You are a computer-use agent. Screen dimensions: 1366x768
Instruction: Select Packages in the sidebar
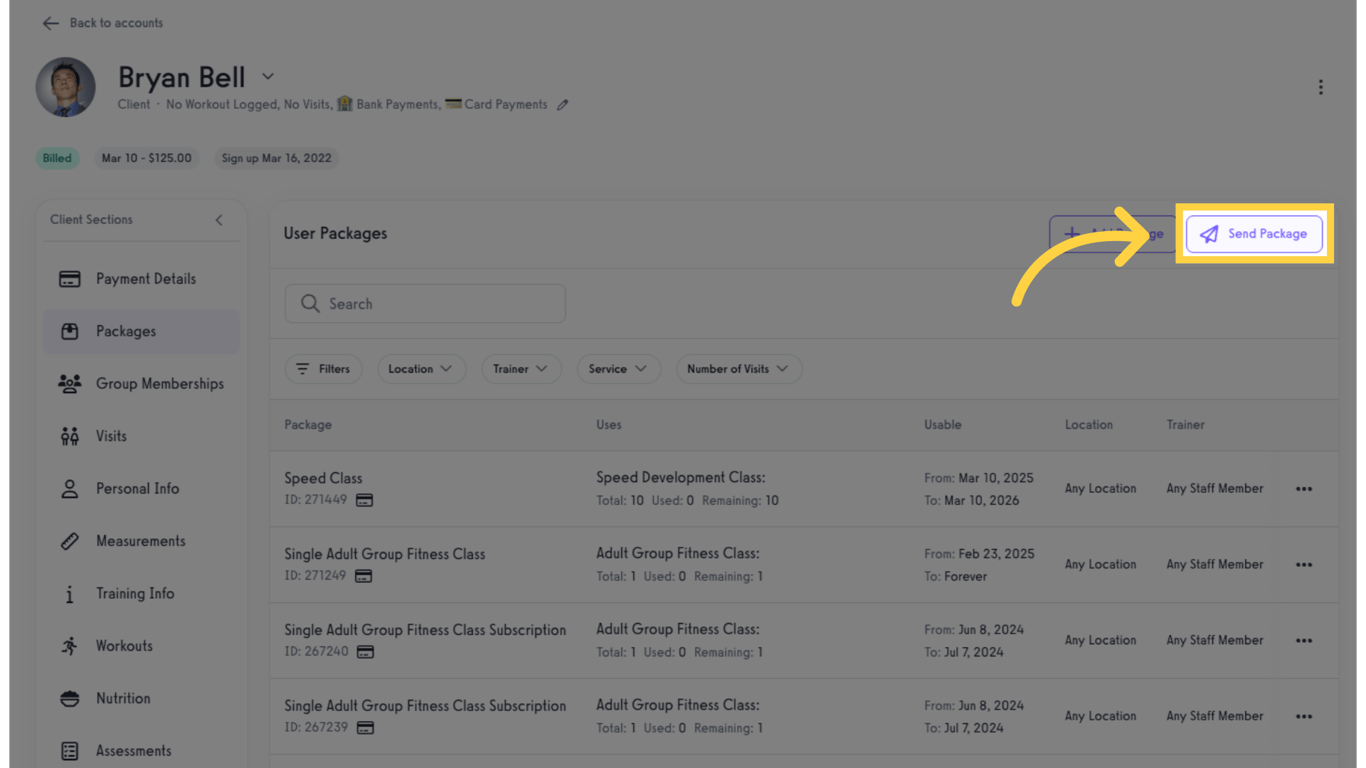(x=141, y=331)
